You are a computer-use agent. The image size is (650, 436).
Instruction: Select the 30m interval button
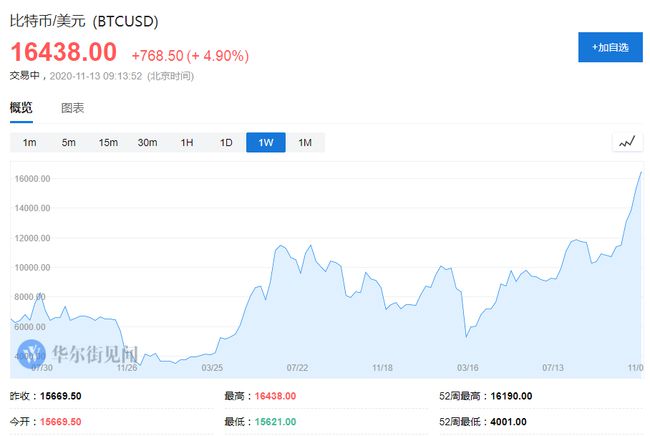coord(147,143)
